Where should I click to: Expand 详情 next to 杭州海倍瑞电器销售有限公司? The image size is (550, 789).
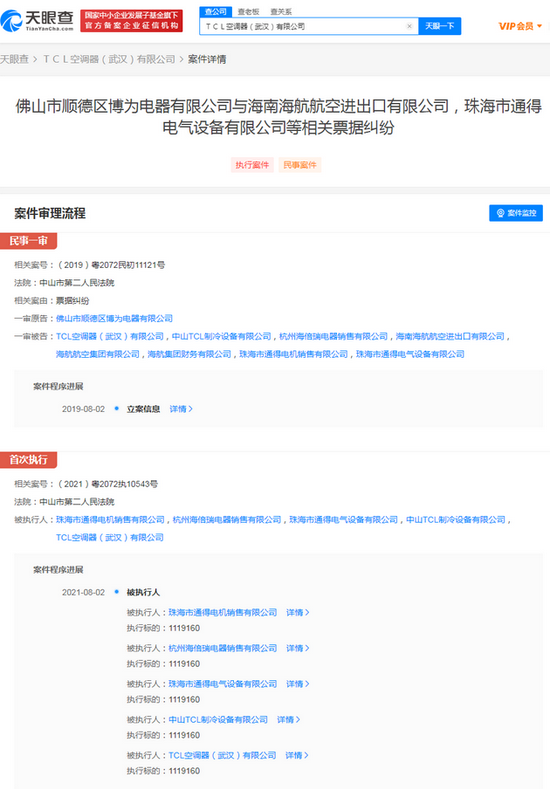tap(298, 648)
